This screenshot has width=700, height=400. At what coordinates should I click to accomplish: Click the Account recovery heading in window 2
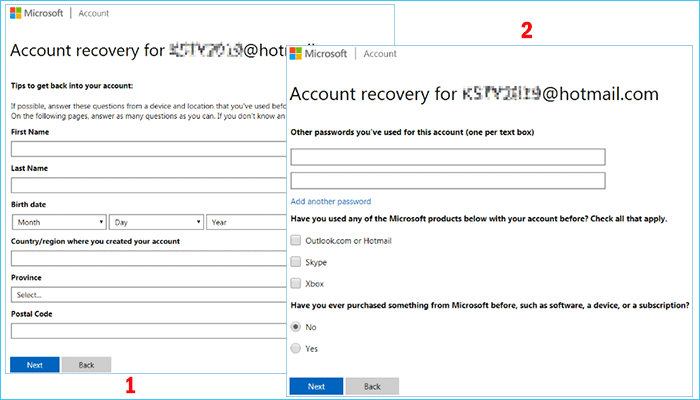click(x=474, y=94)
